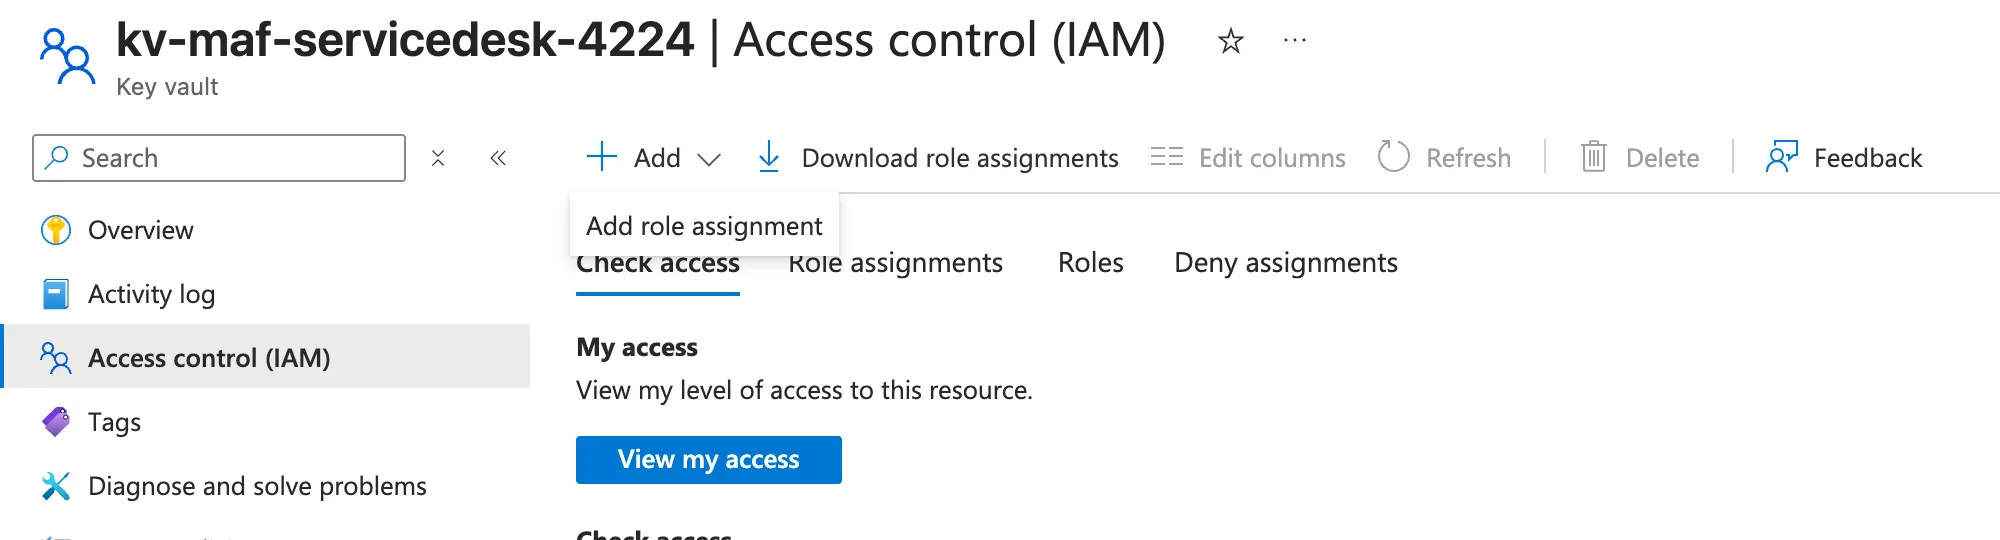Switch to the Role assignments tab

click(x=895, y=263)
